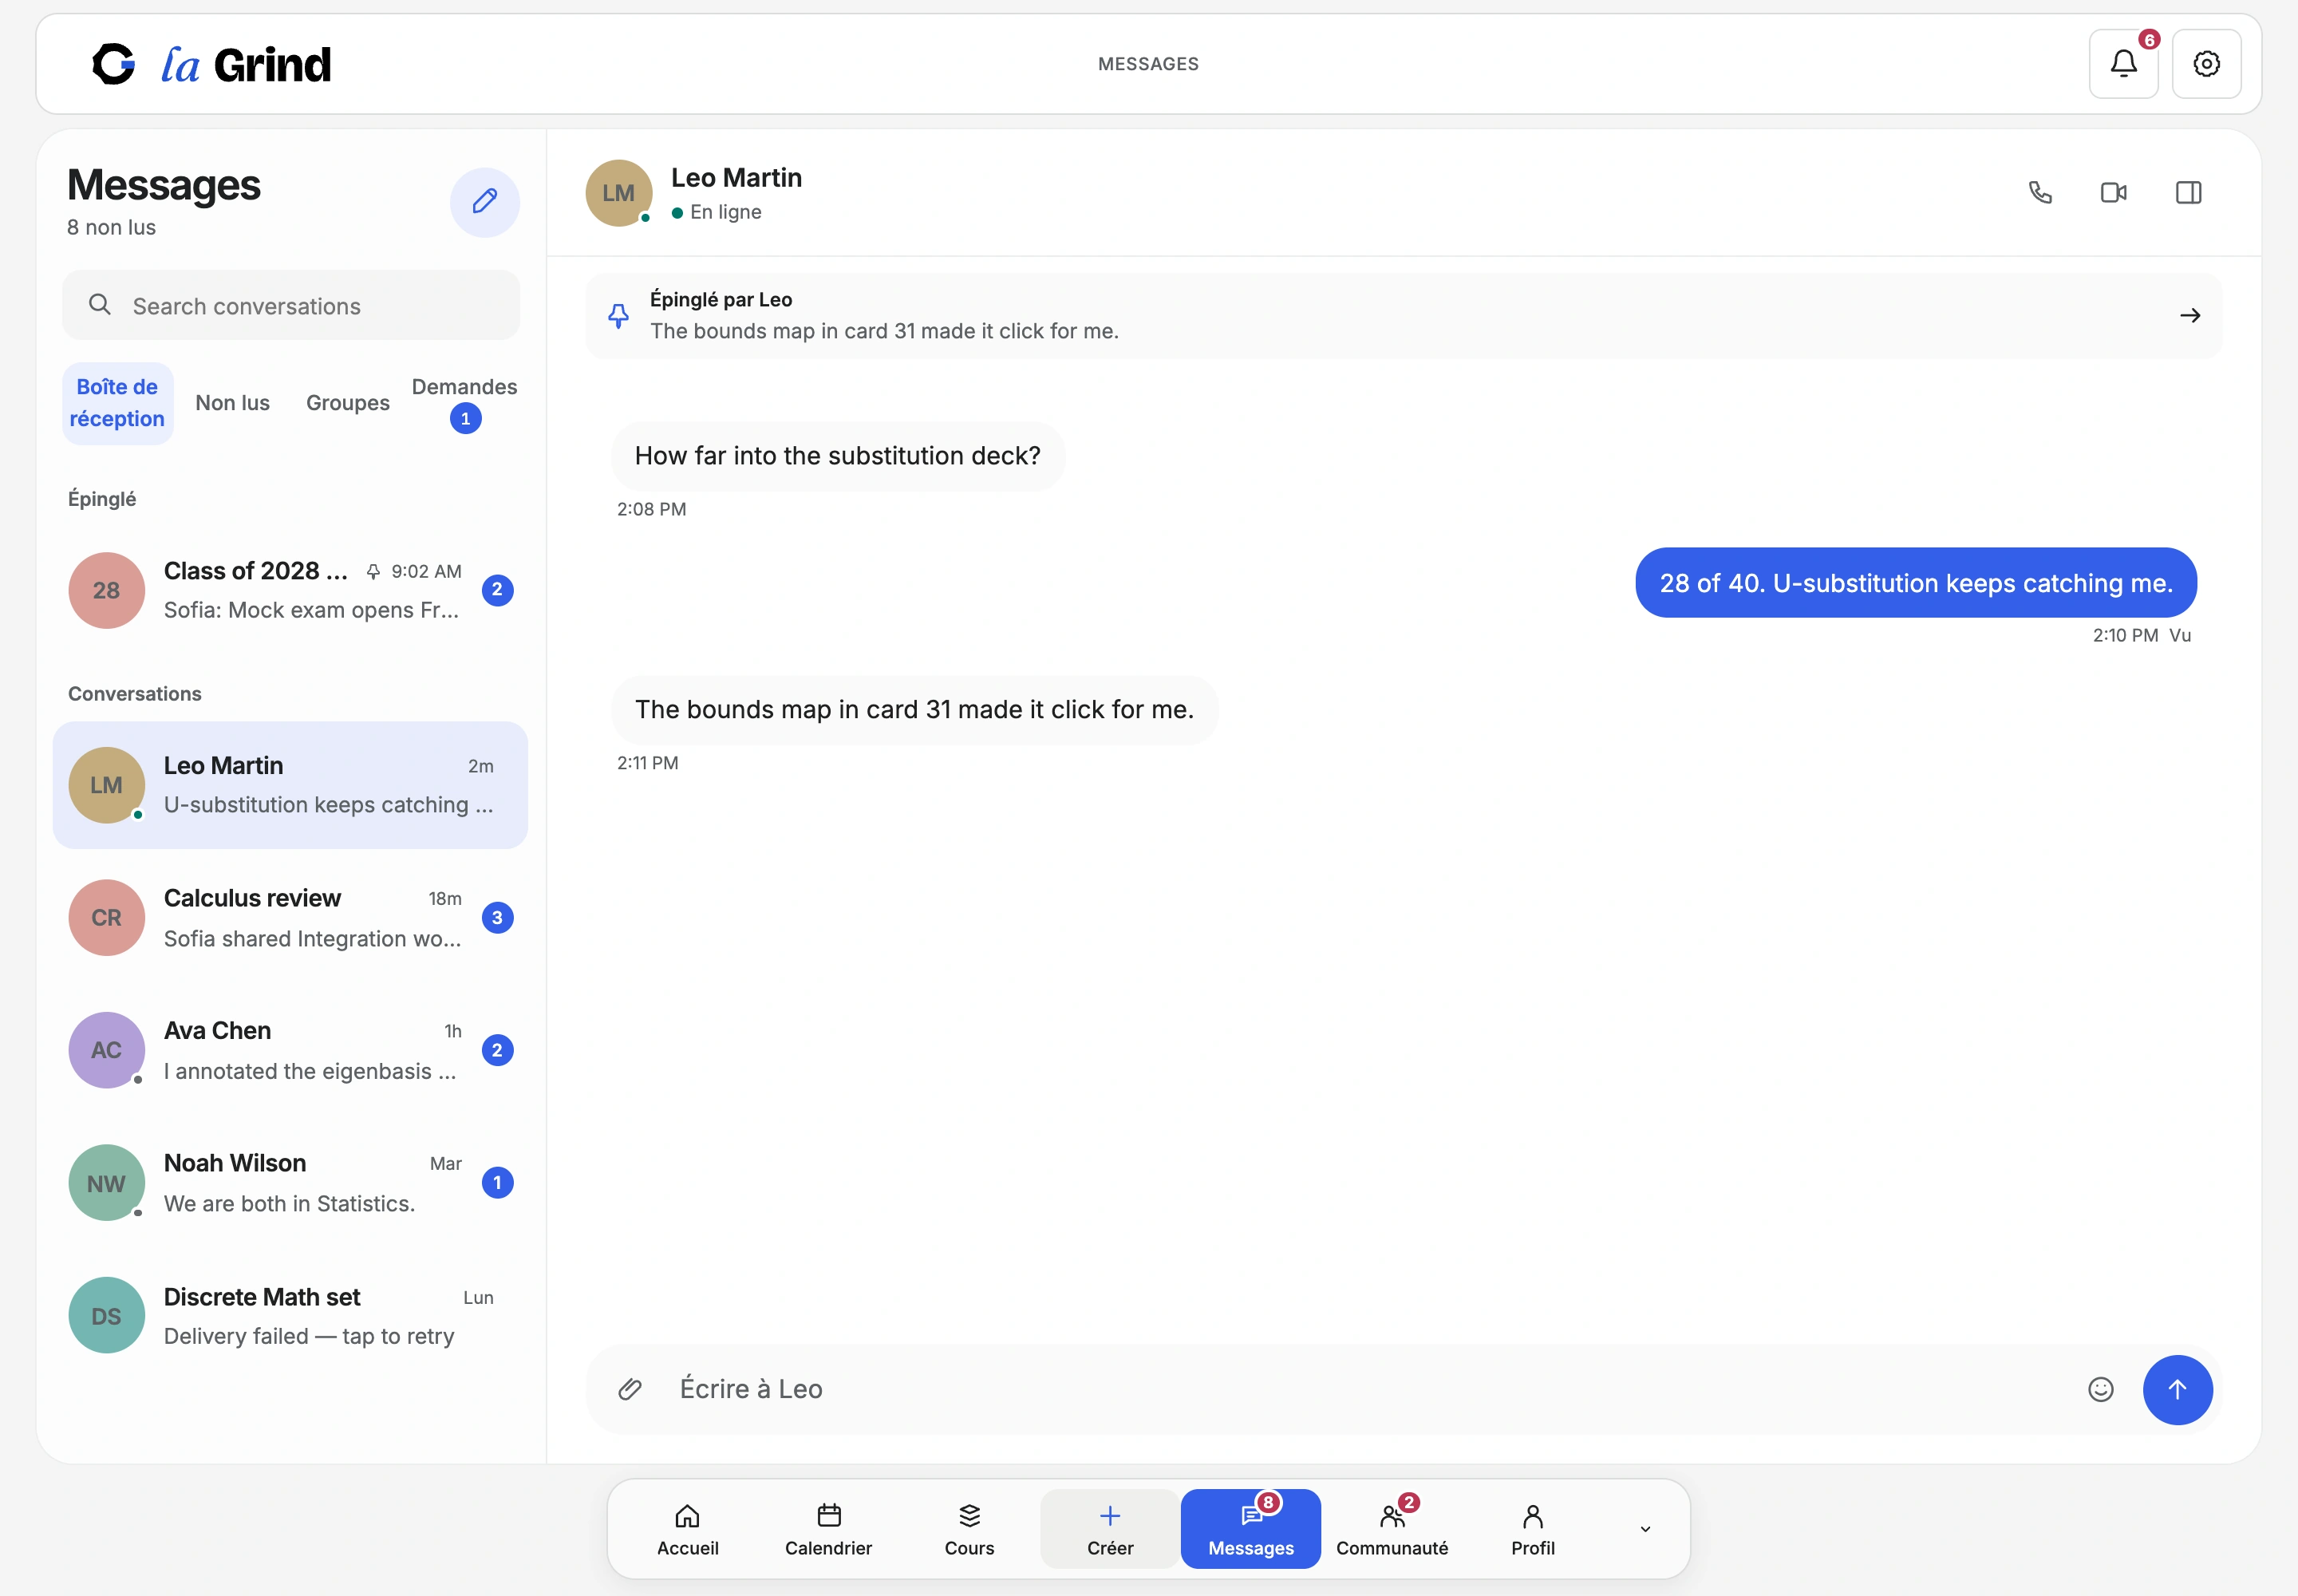Viewport: 2298px width, 1596px height.
Task: Click the la Grind logo
Action: click(211, 64)
